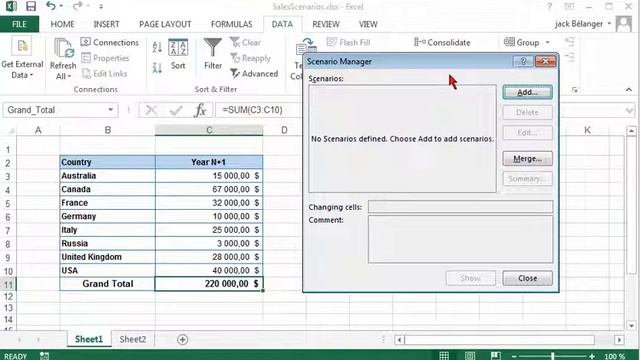Close Scenario Manager with red X
The height and width of the screenshot is (360, 640).
(545, 61)
